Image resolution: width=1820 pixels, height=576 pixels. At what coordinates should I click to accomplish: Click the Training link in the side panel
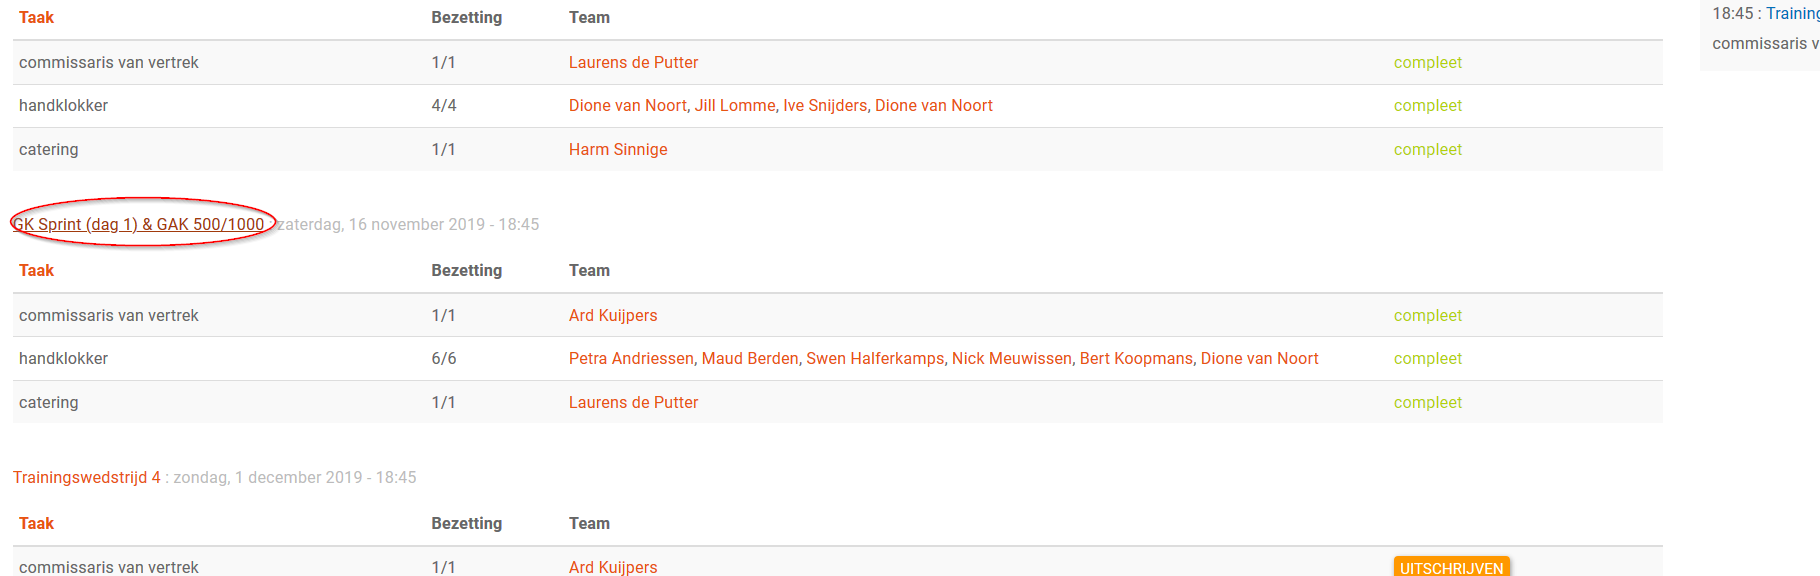tap(1792, 13)
